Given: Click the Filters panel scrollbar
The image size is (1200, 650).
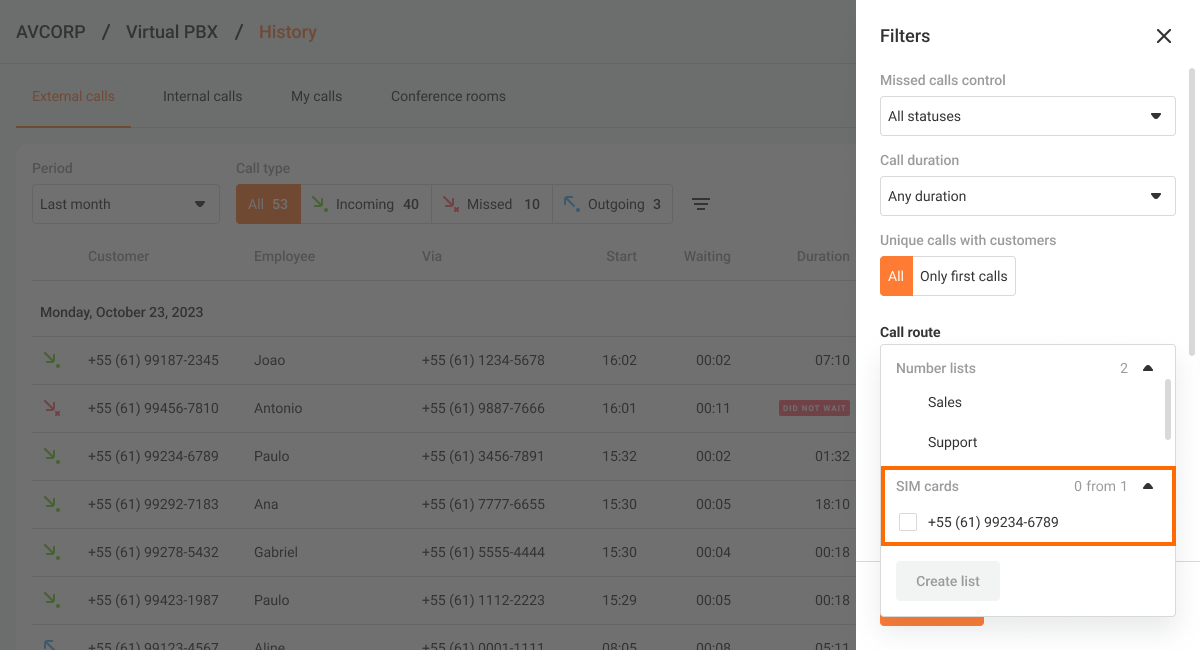Looking at the screenshot, I should coord(1191,212).
